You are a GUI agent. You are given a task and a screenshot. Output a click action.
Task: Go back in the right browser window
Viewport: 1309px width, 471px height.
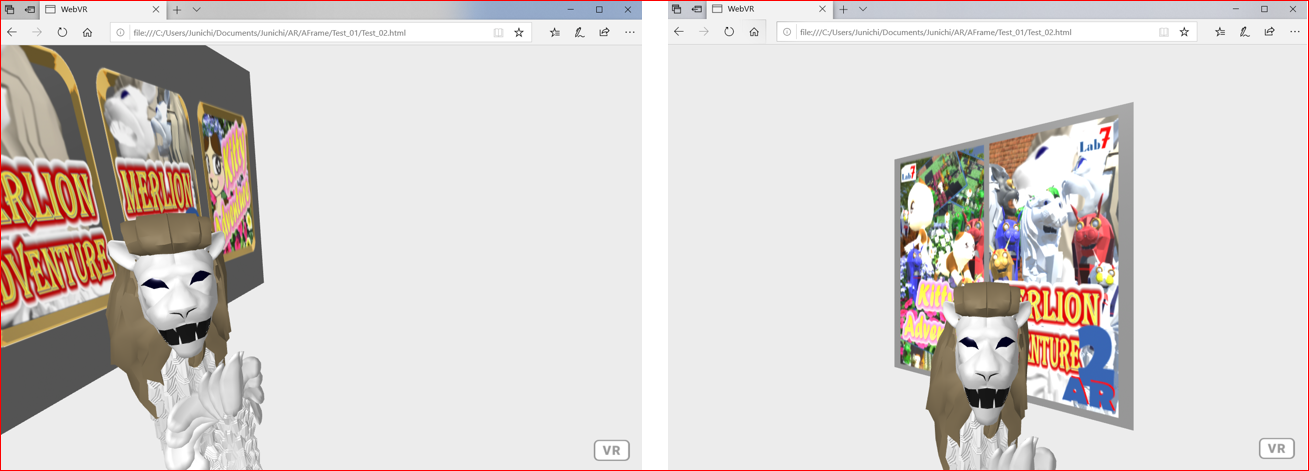(x=679, y=32)
